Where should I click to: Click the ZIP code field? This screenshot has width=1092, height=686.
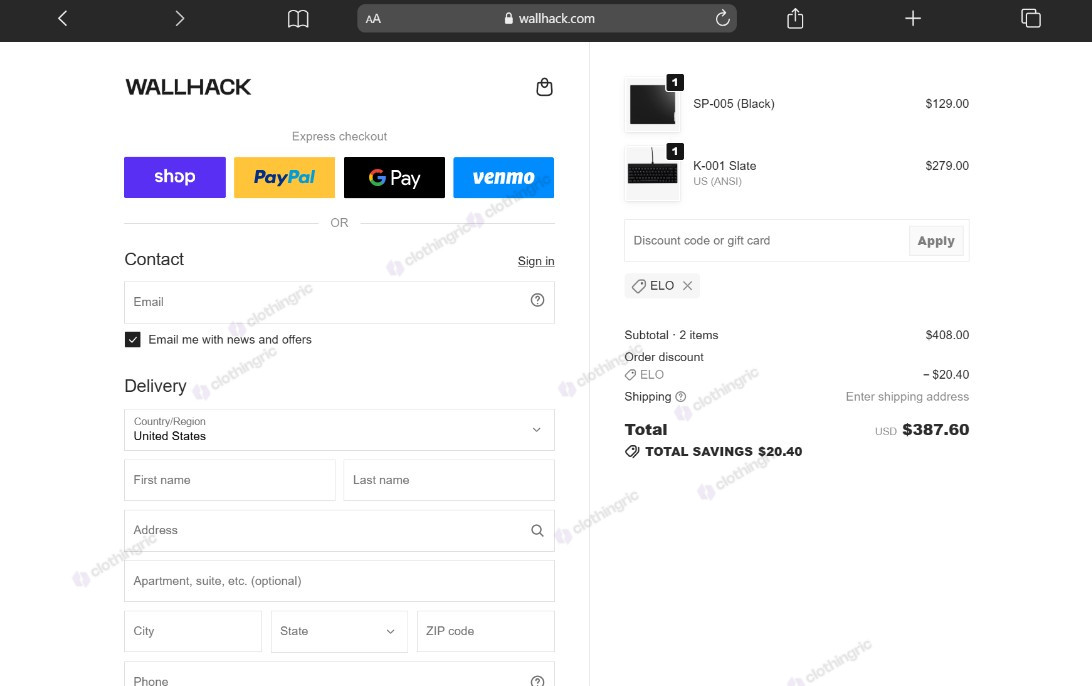click(485, 631)
